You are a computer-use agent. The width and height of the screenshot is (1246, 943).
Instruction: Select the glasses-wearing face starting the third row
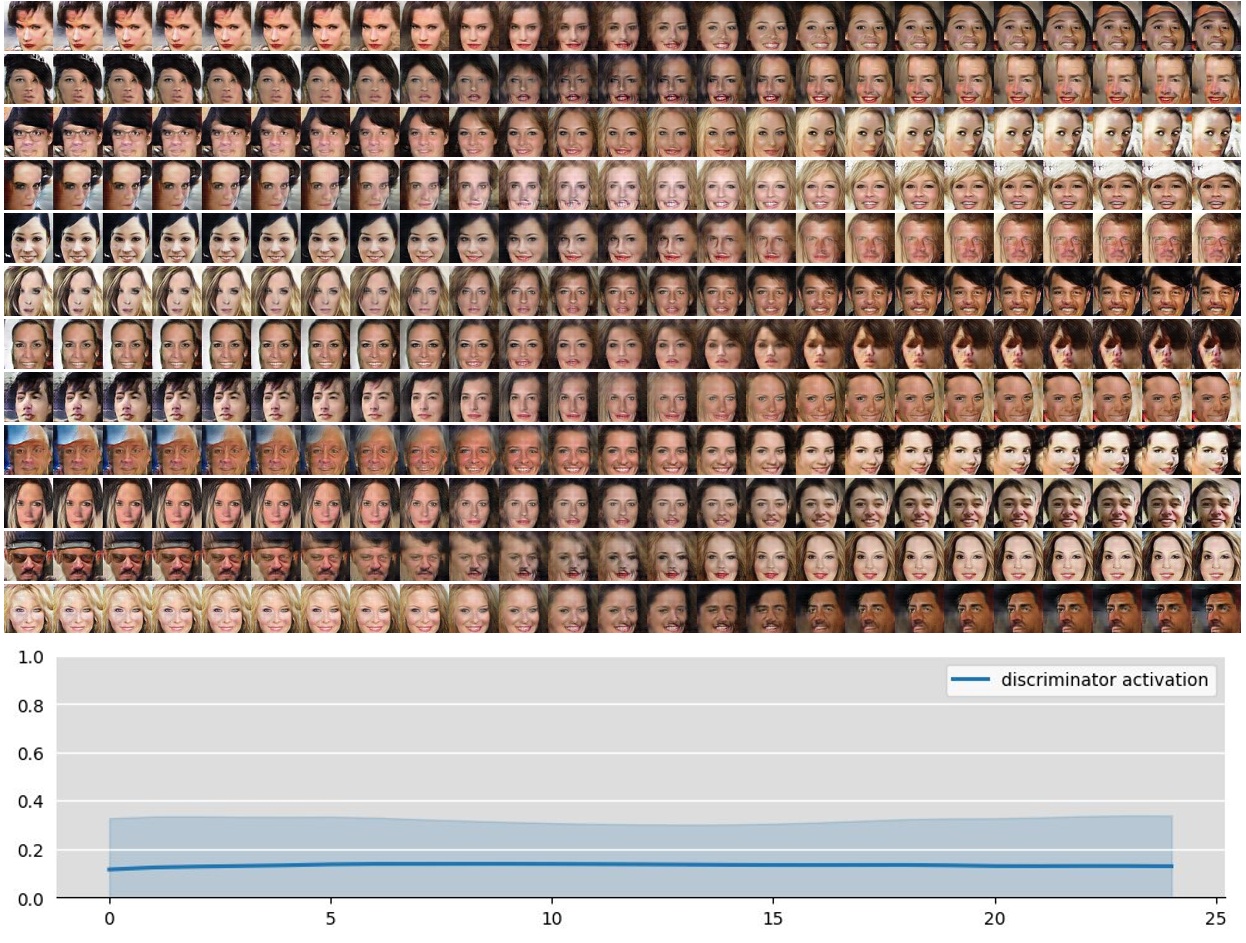point(28,132)
